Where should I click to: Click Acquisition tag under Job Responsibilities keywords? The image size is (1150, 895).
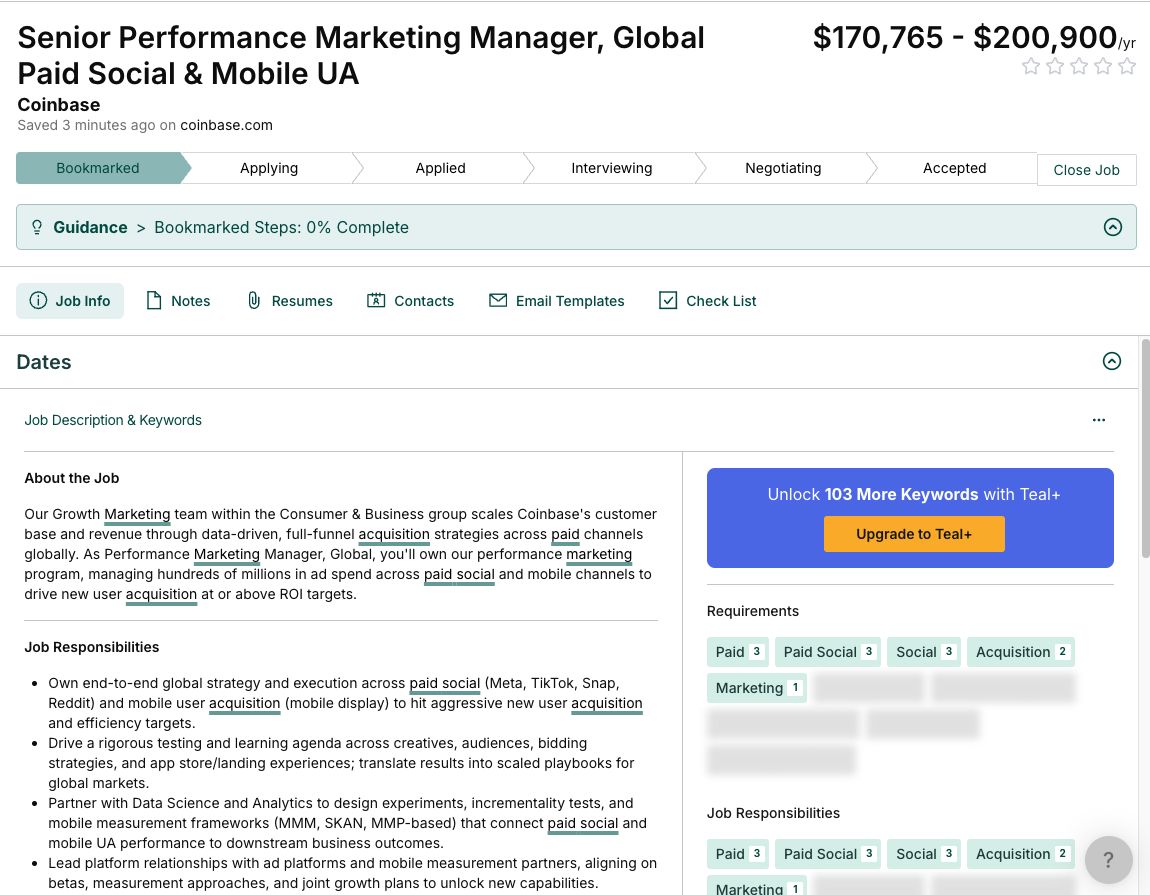pos(1021,853)
